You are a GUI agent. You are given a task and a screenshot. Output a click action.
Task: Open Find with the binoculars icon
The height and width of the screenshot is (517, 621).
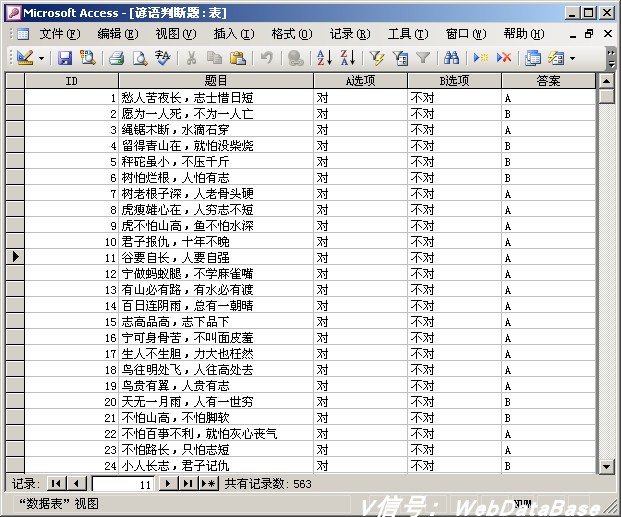pyautogui.click(x=451, y=58)
